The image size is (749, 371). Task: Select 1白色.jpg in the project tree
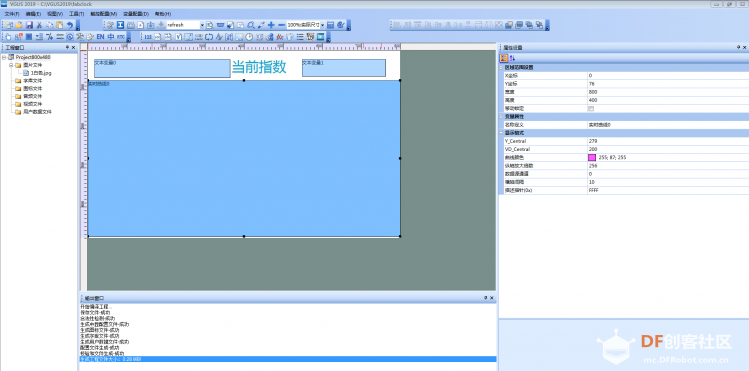[x=41, y=73]
